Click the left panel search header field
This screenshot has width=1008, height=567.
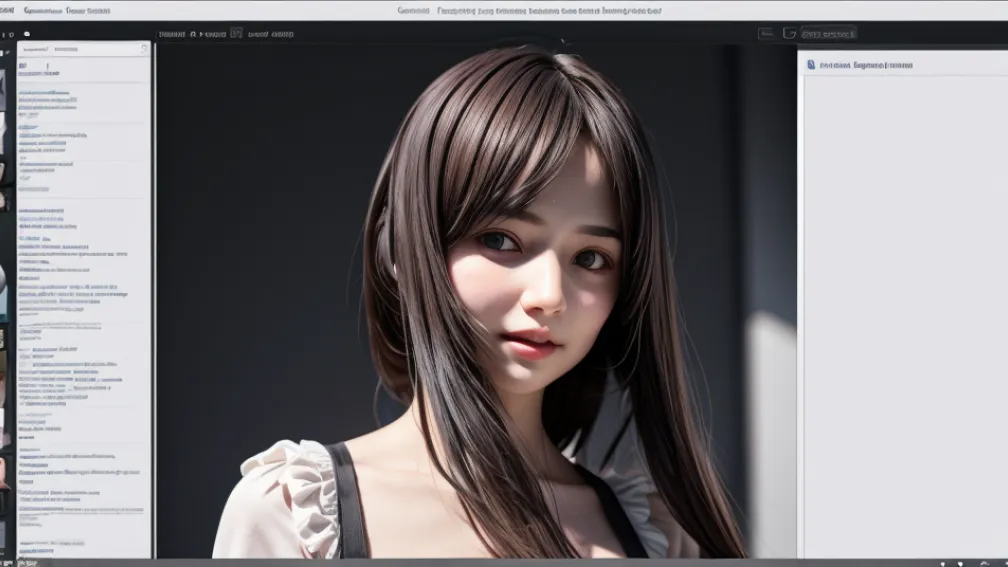tap(84, 49)
